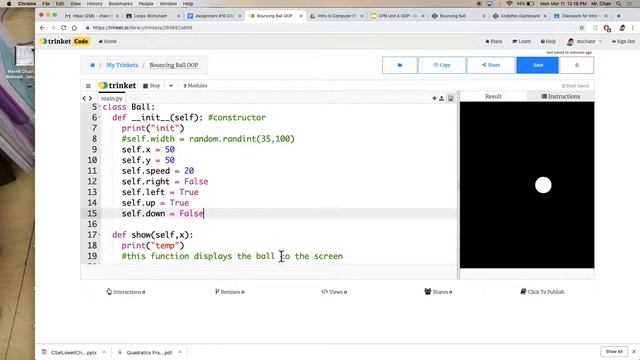Go back in browser history
The image size is (640, 360).
pyautogui.click(x=42, y=28)
